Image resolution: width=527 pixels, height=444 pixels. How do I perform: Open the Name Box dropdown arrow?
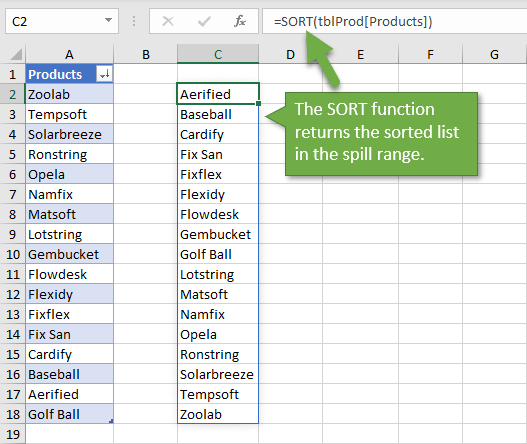108,21
